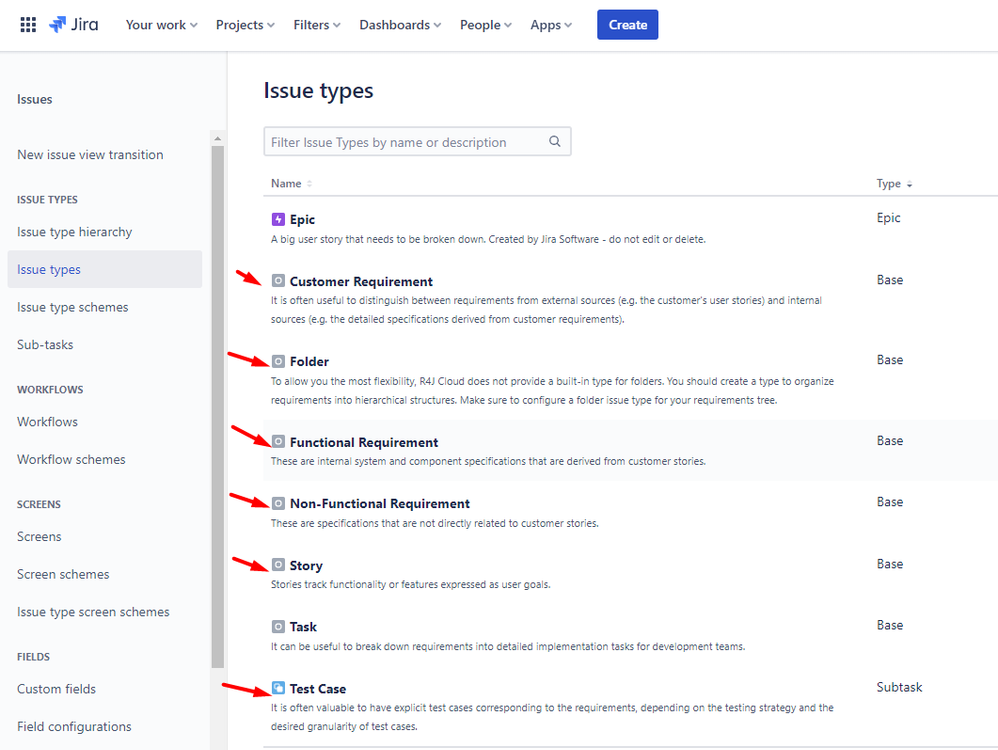The height and width of the screenshot is (750, 998).
Task: Open the Projects dropdown
Action: pos(245,25)
